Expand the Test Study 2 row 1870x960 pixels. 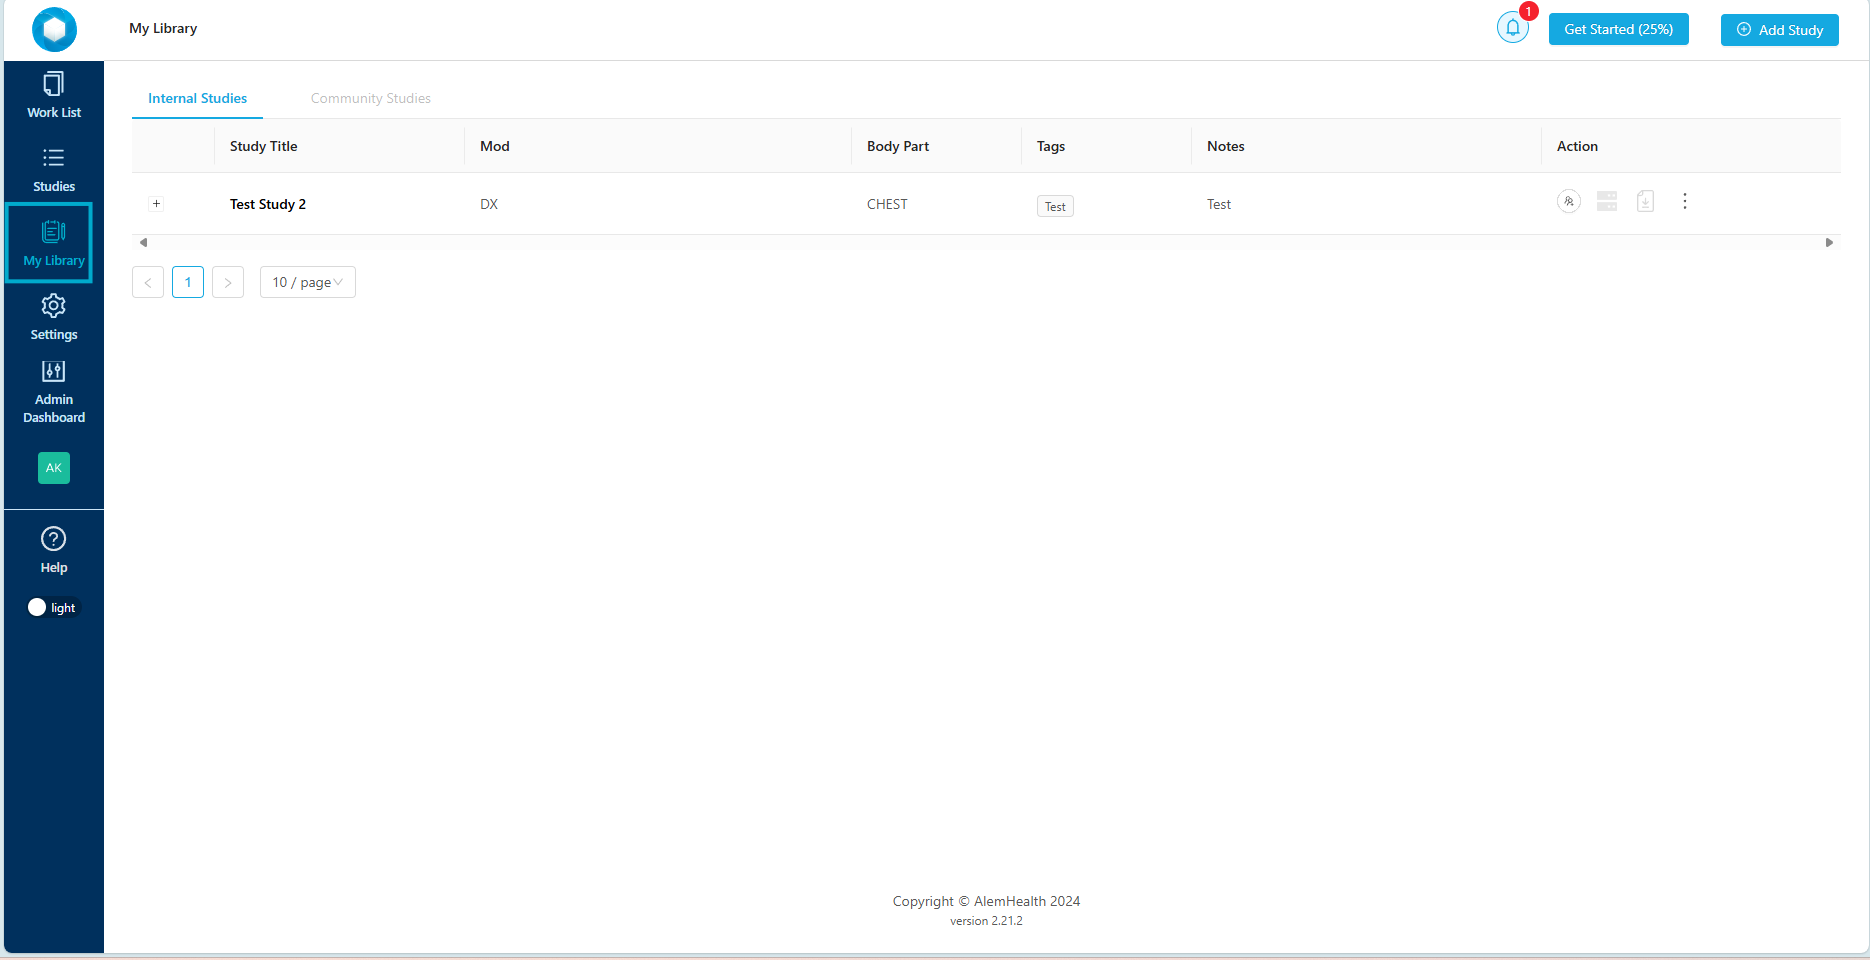point(156,204)
